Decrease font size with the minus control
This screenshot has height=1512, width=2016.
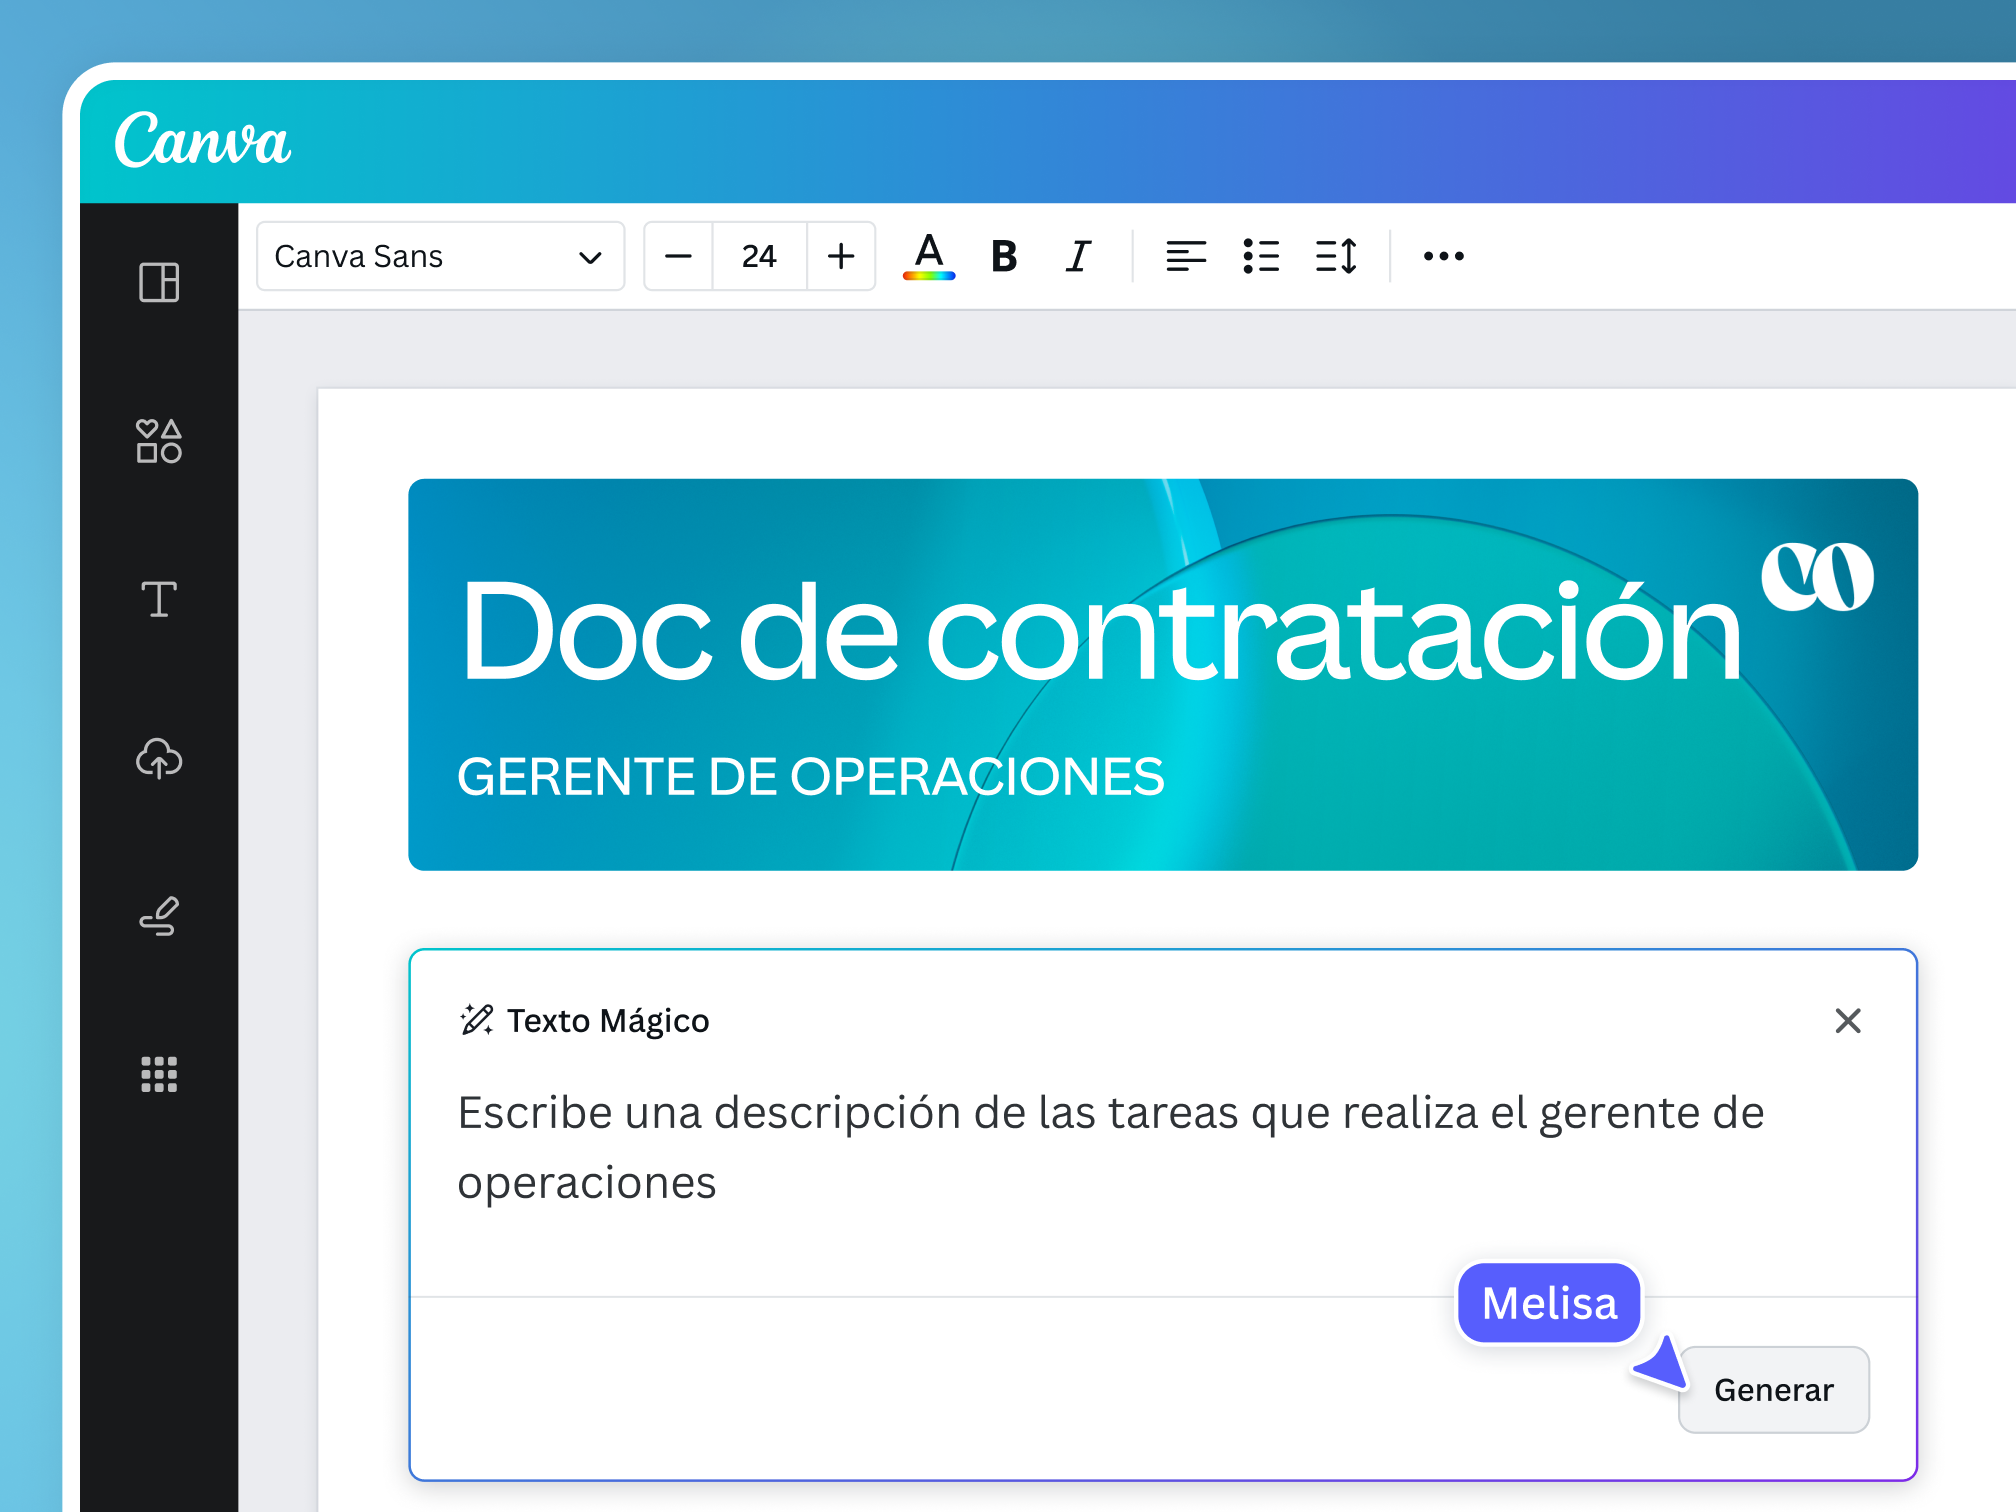pos(678,256)
